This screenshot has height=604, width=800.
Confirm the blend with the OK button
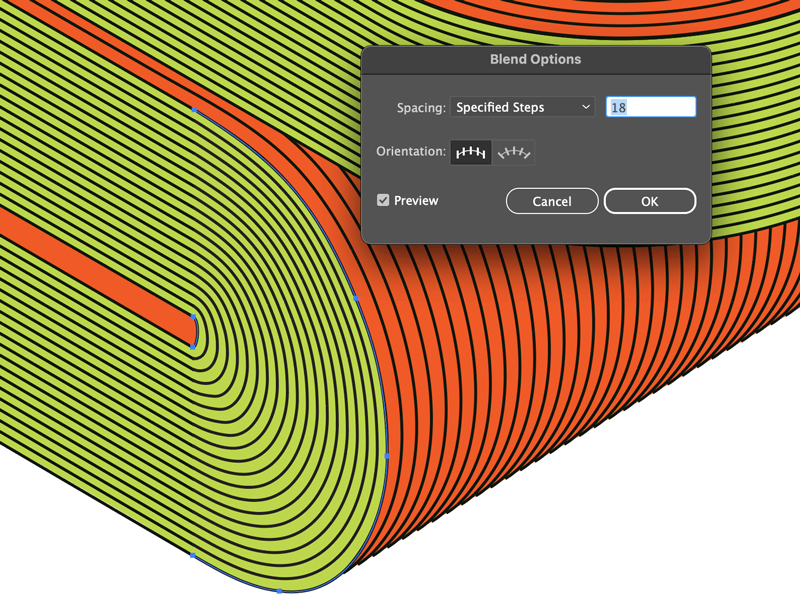coord(649,201)
